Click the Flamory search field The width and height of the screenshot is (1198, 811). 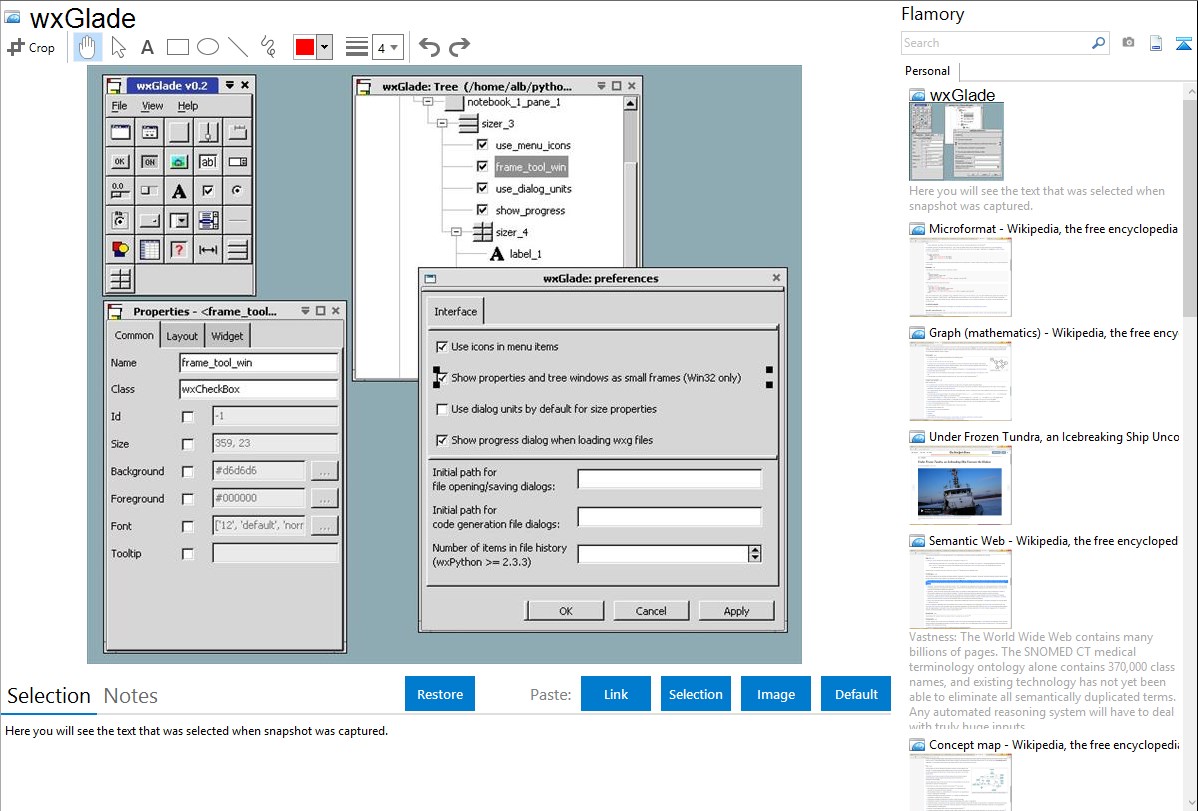click(x=995, y=43)
